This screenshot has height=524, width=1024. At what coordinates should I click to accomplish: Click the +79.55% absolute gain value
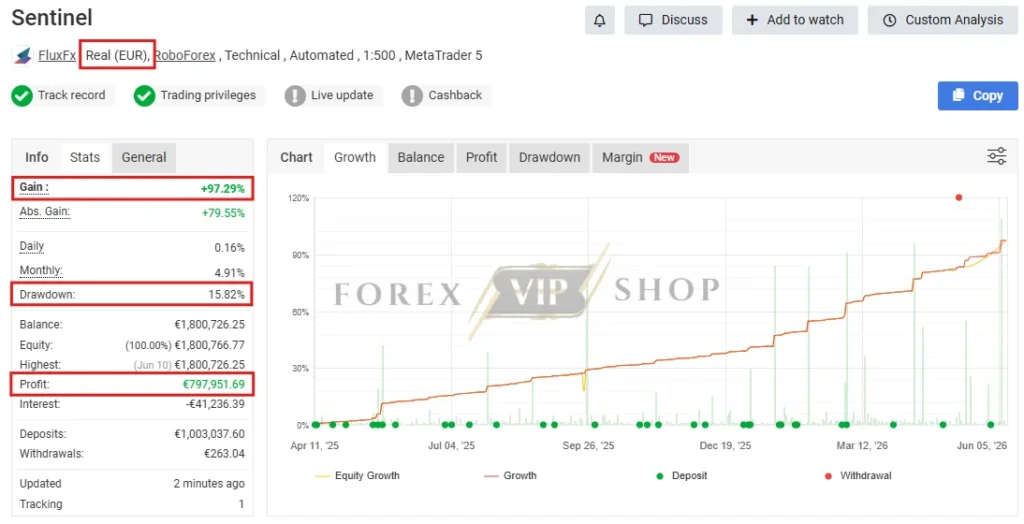223,213
